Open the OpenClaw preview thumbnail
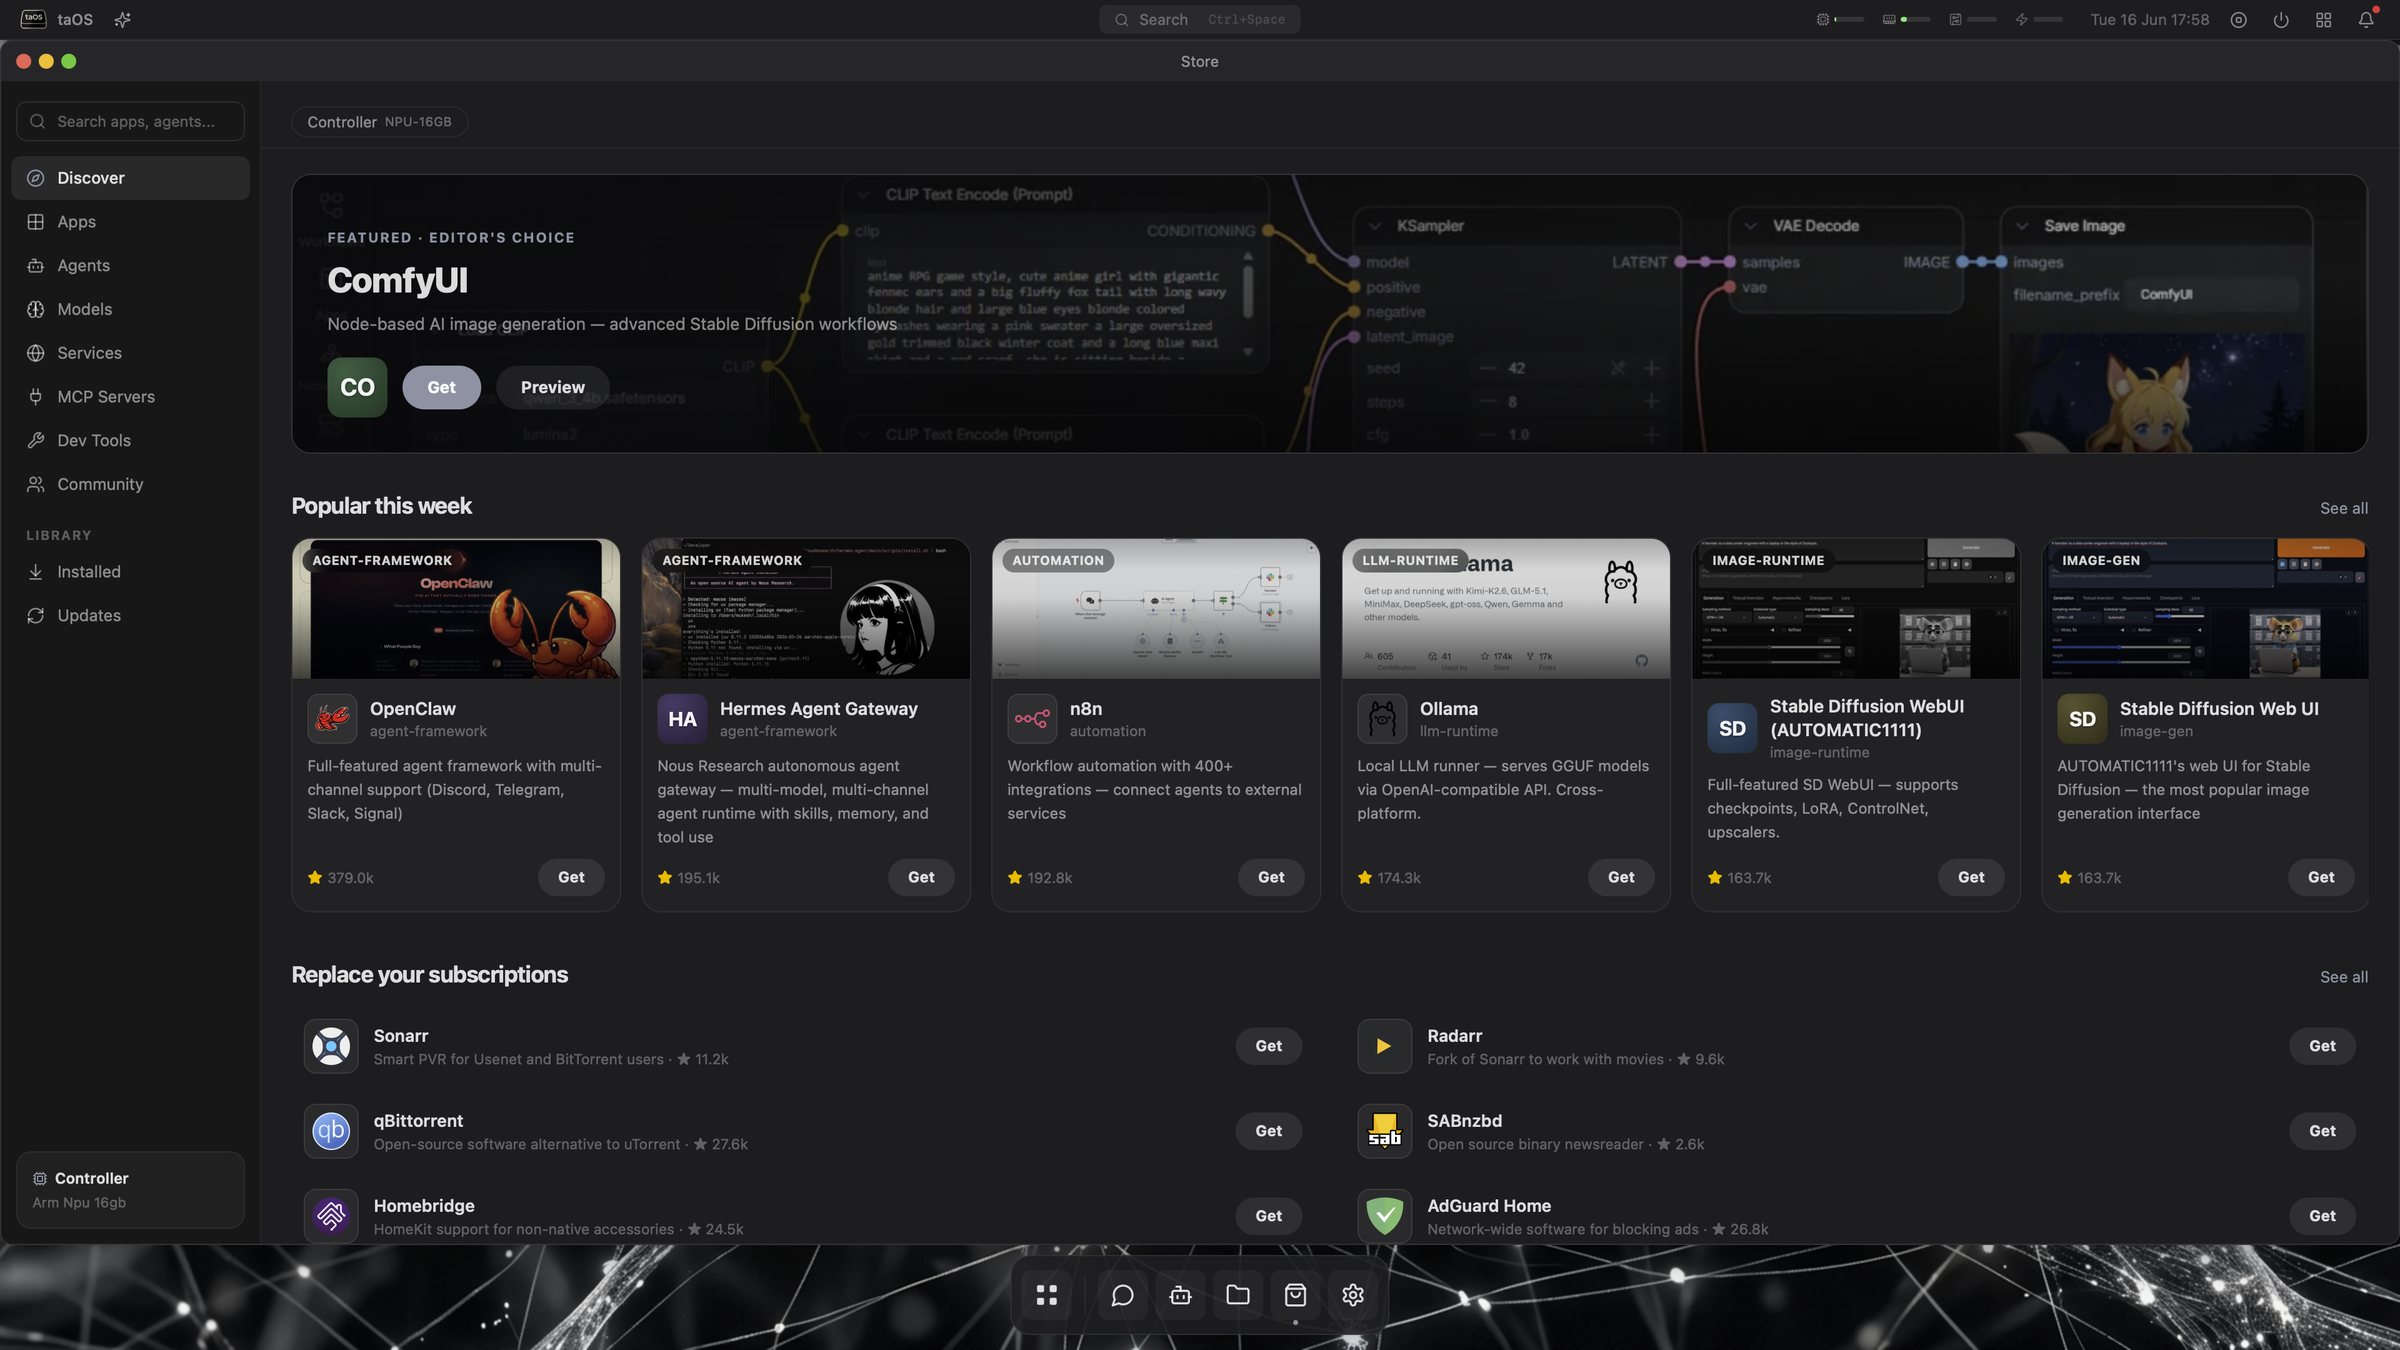The image size is (2400, 1350). pyautogui.click(x=456, y=609)
